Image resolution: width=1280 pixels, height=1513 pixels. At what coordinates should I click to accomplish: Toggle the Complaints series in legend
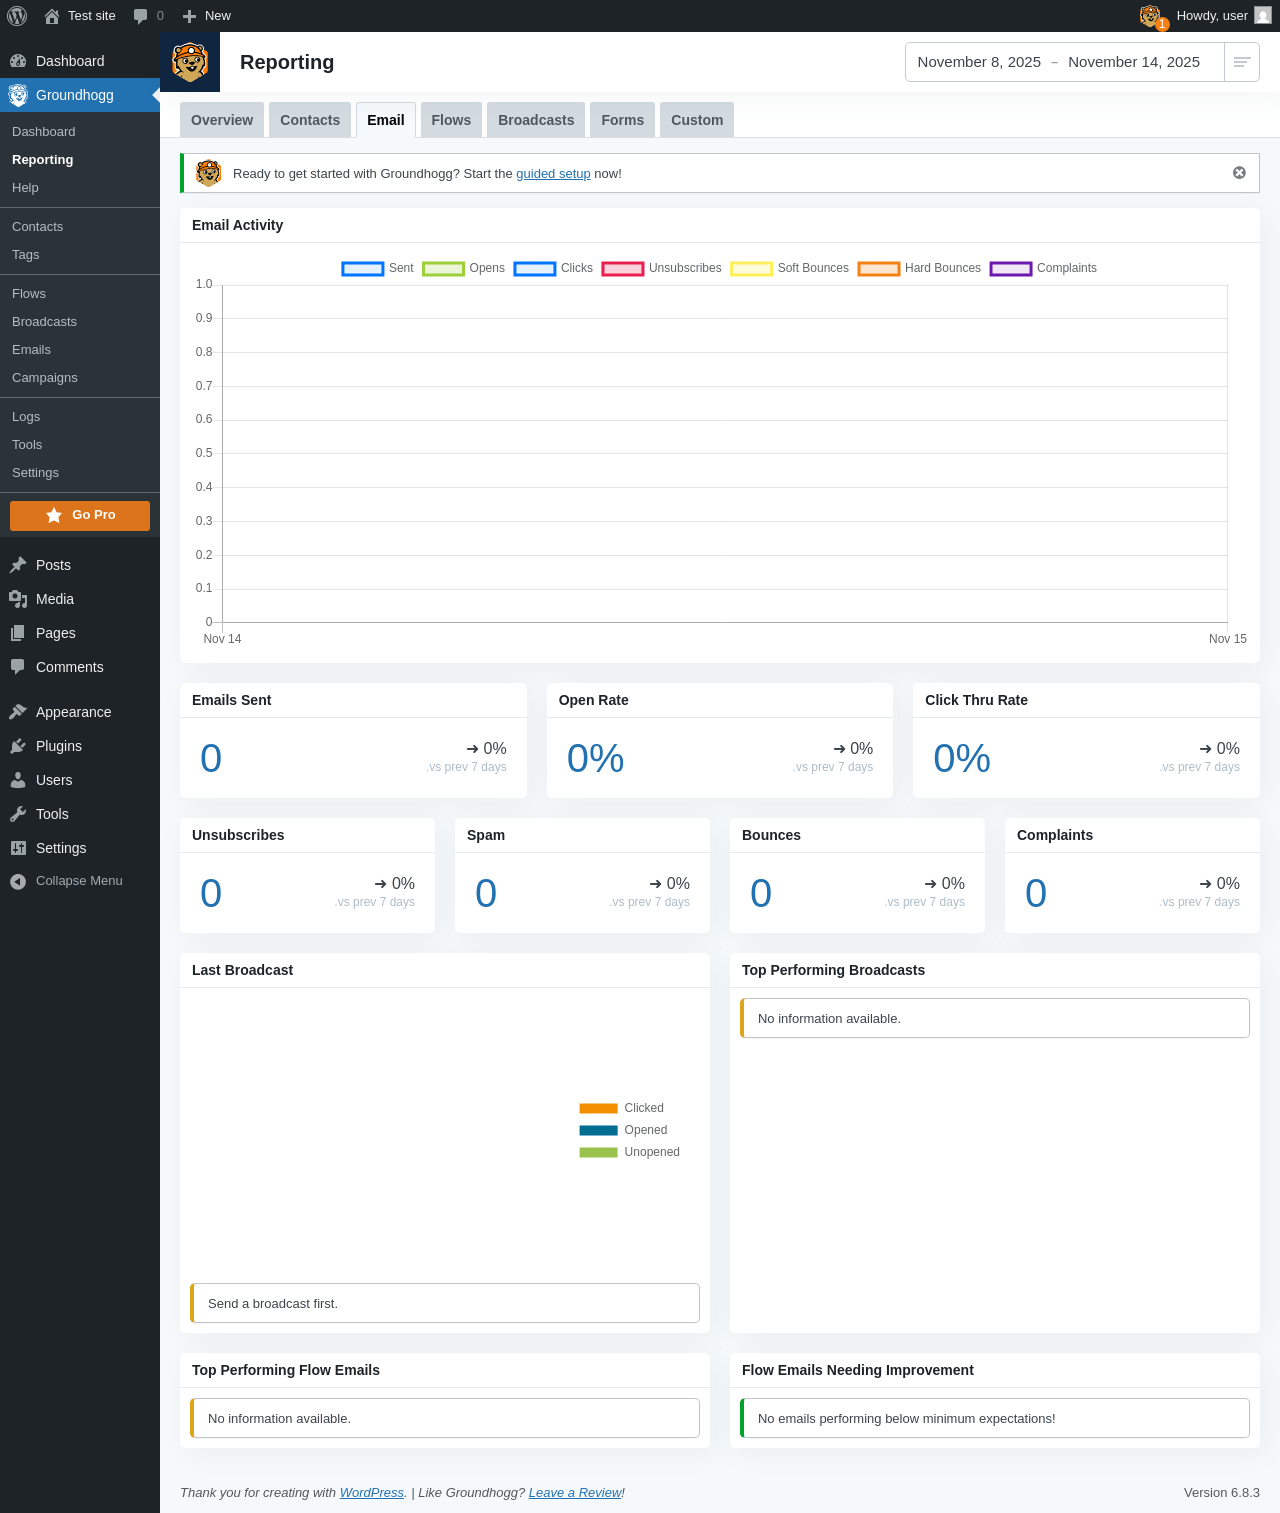tap(1043, 268)
